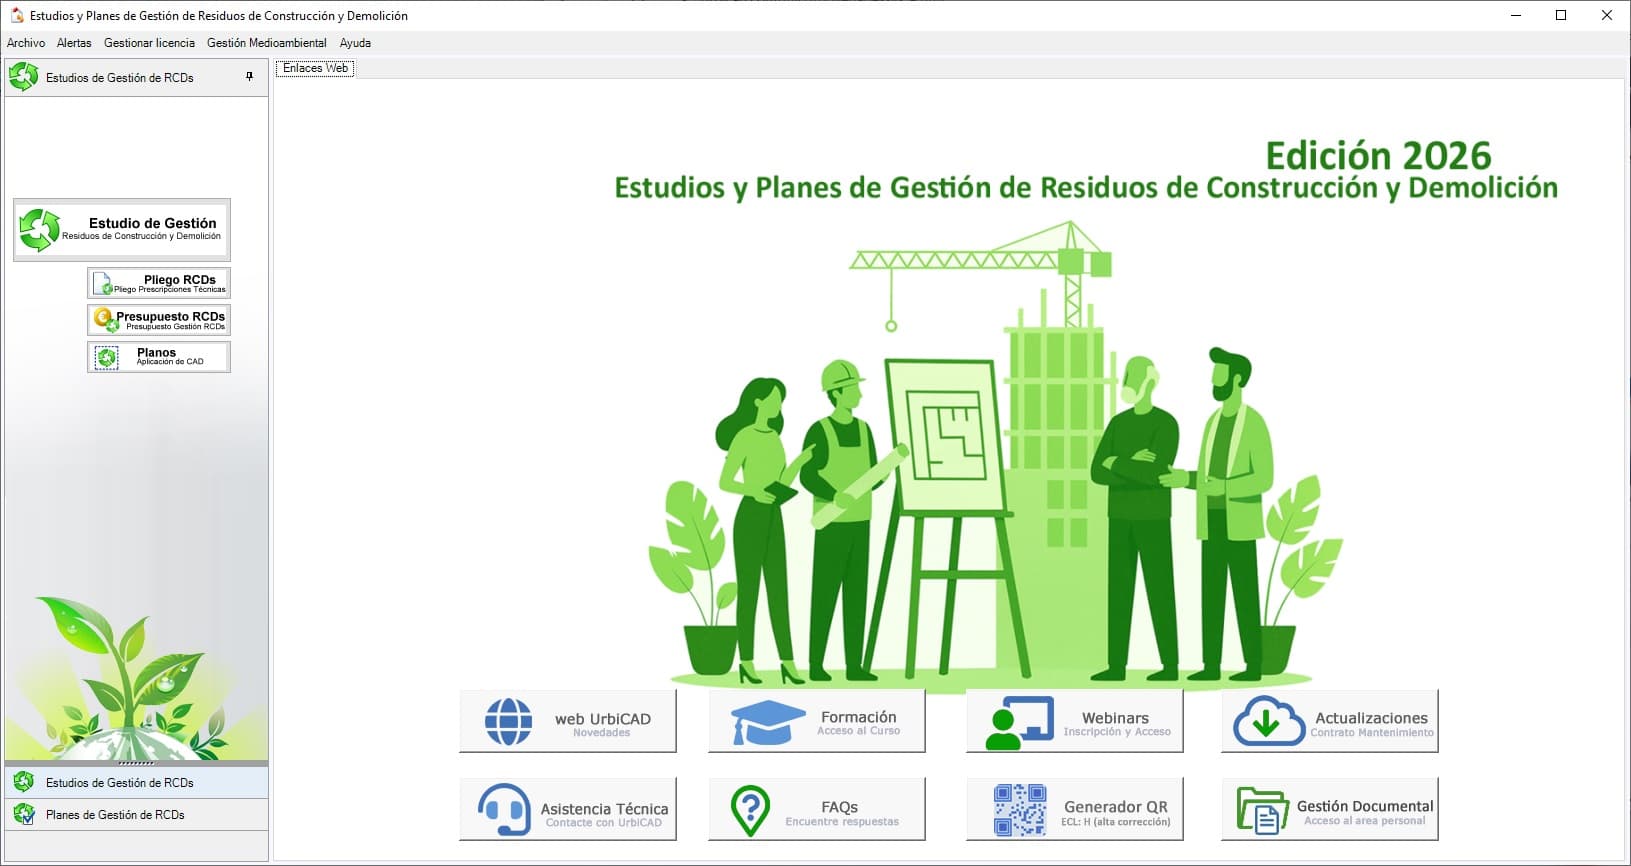Click the application icon in title bar
The image size is (1631, 866).
(16, 15)
